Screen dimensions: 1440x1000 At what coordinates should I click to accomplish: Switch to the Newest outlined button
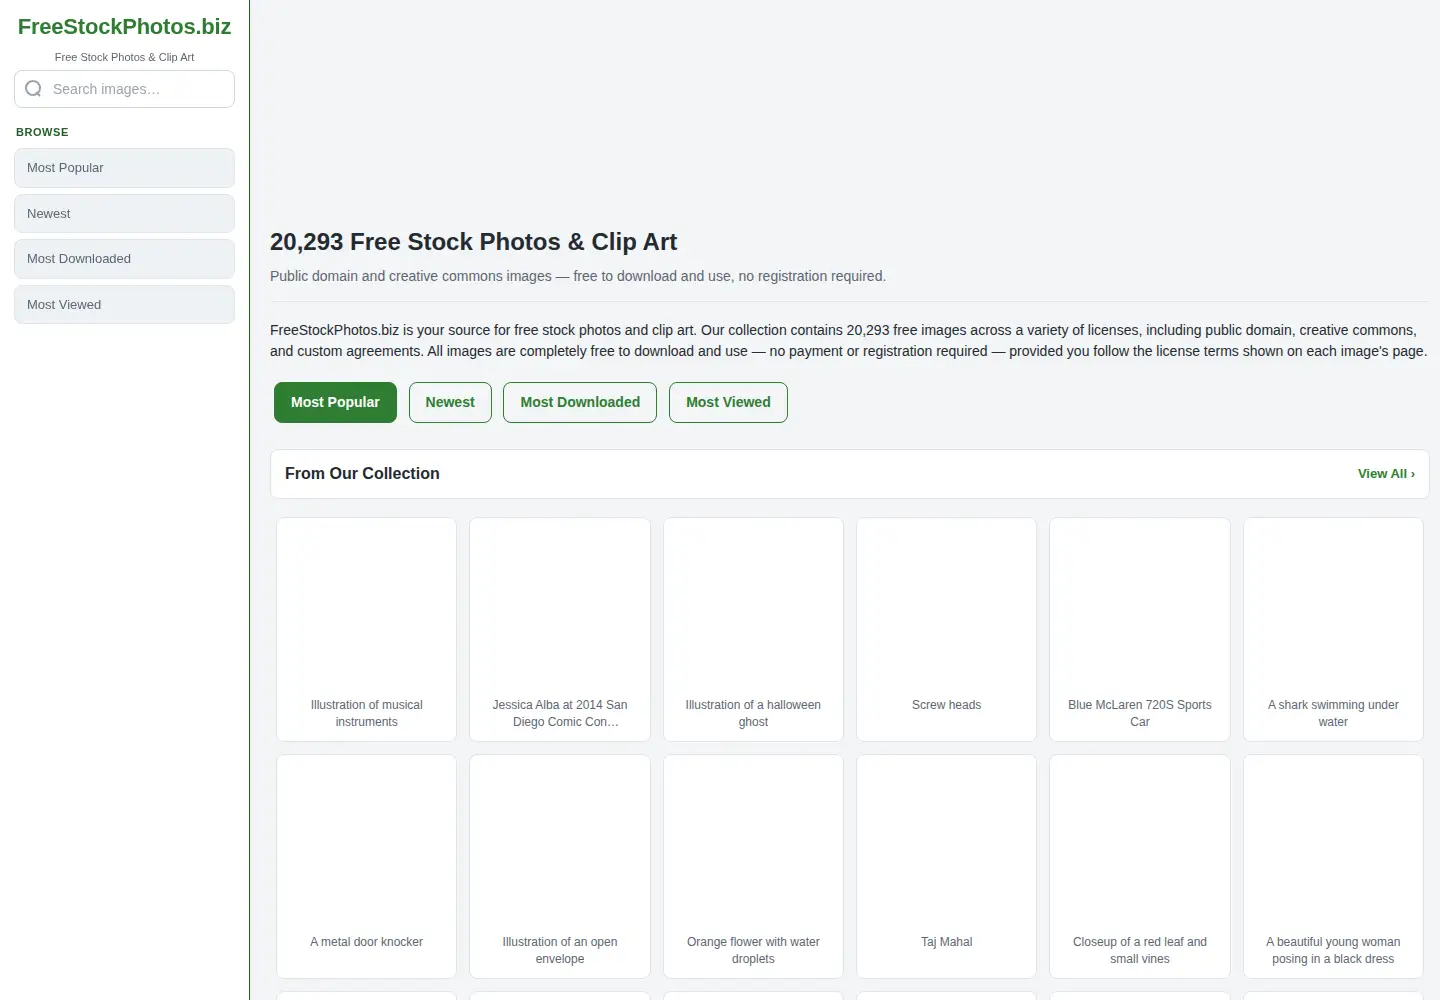(450, 402)
